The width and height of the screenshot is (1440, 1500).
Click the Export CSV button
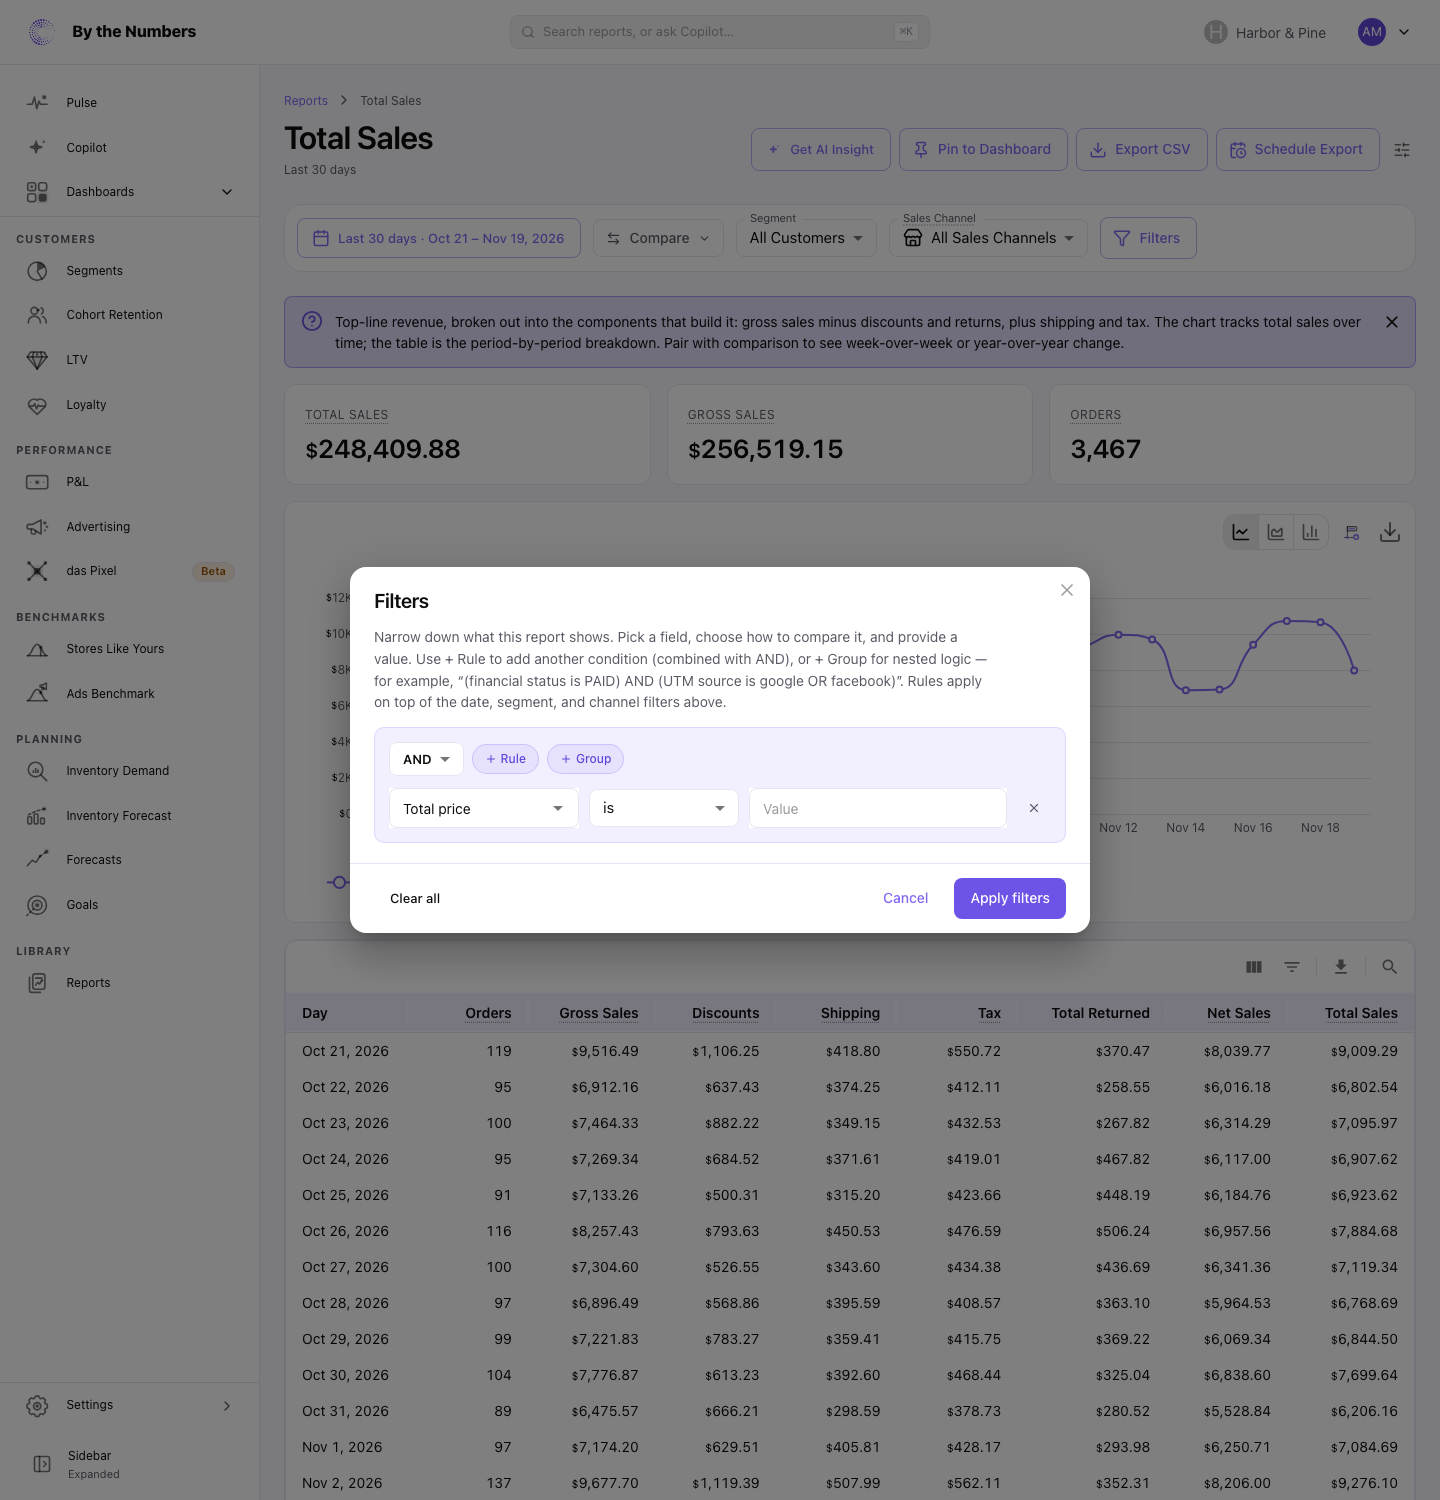pyautogui.click(x=1142, y=150)
